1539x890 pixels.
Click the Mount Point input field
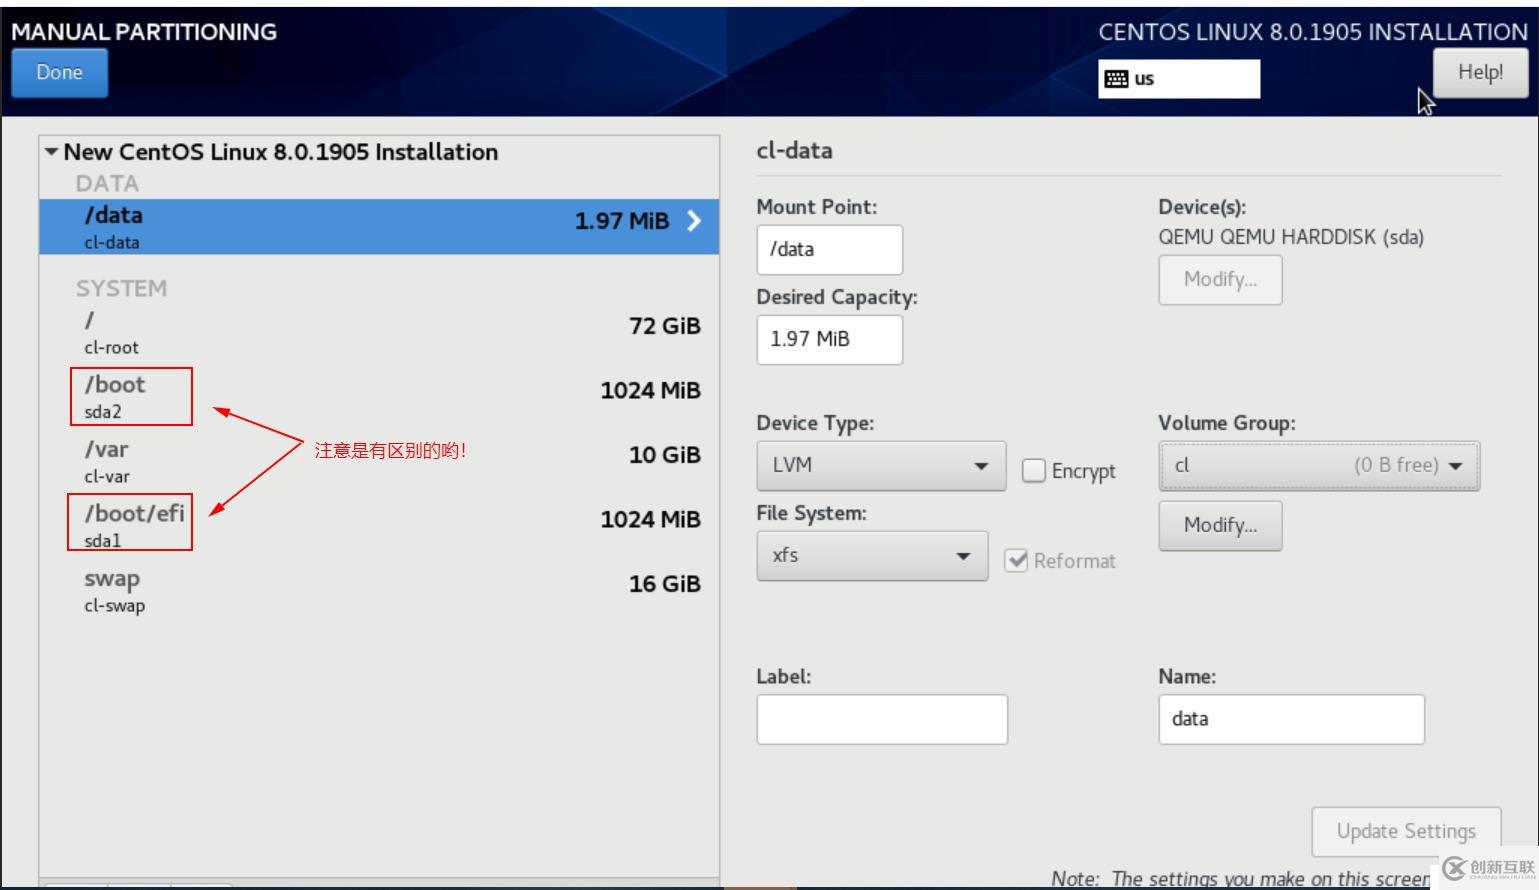tap(829, 250)
